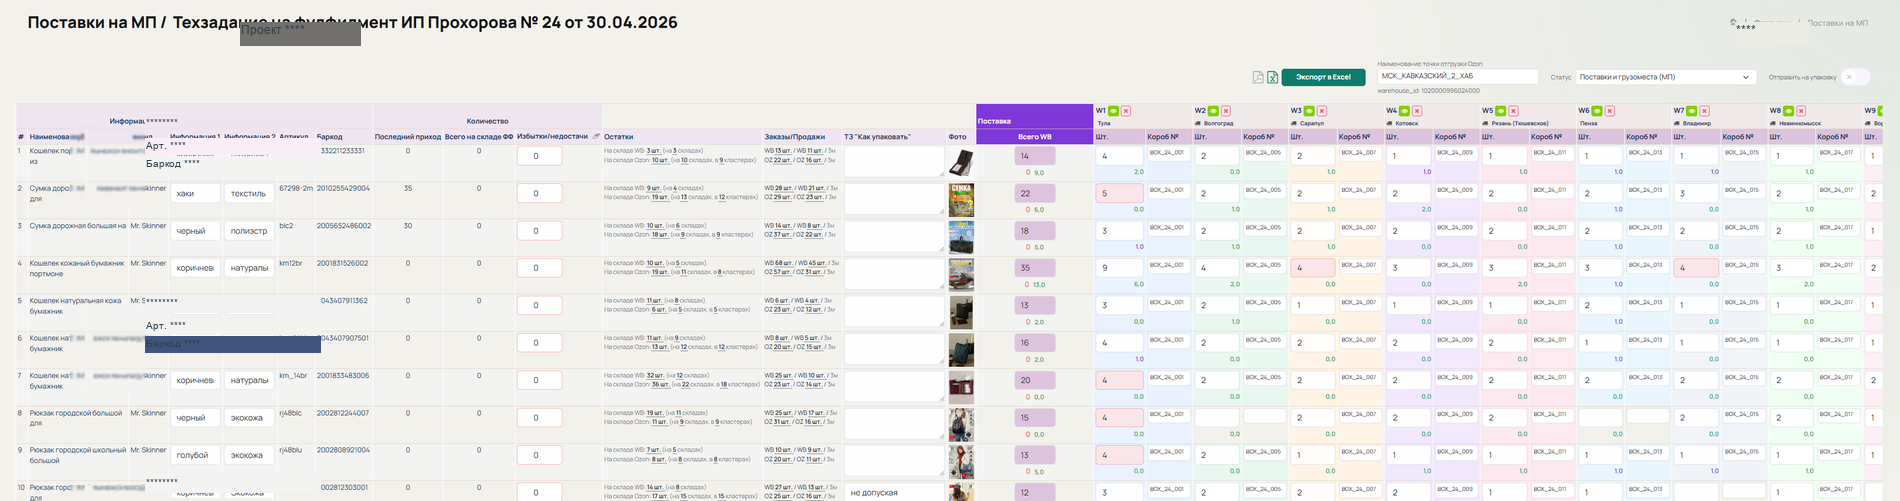Toggle eye icon for W5 Рязань
This screenshot has width=1900, height=501.
(x=1501, y=111)
